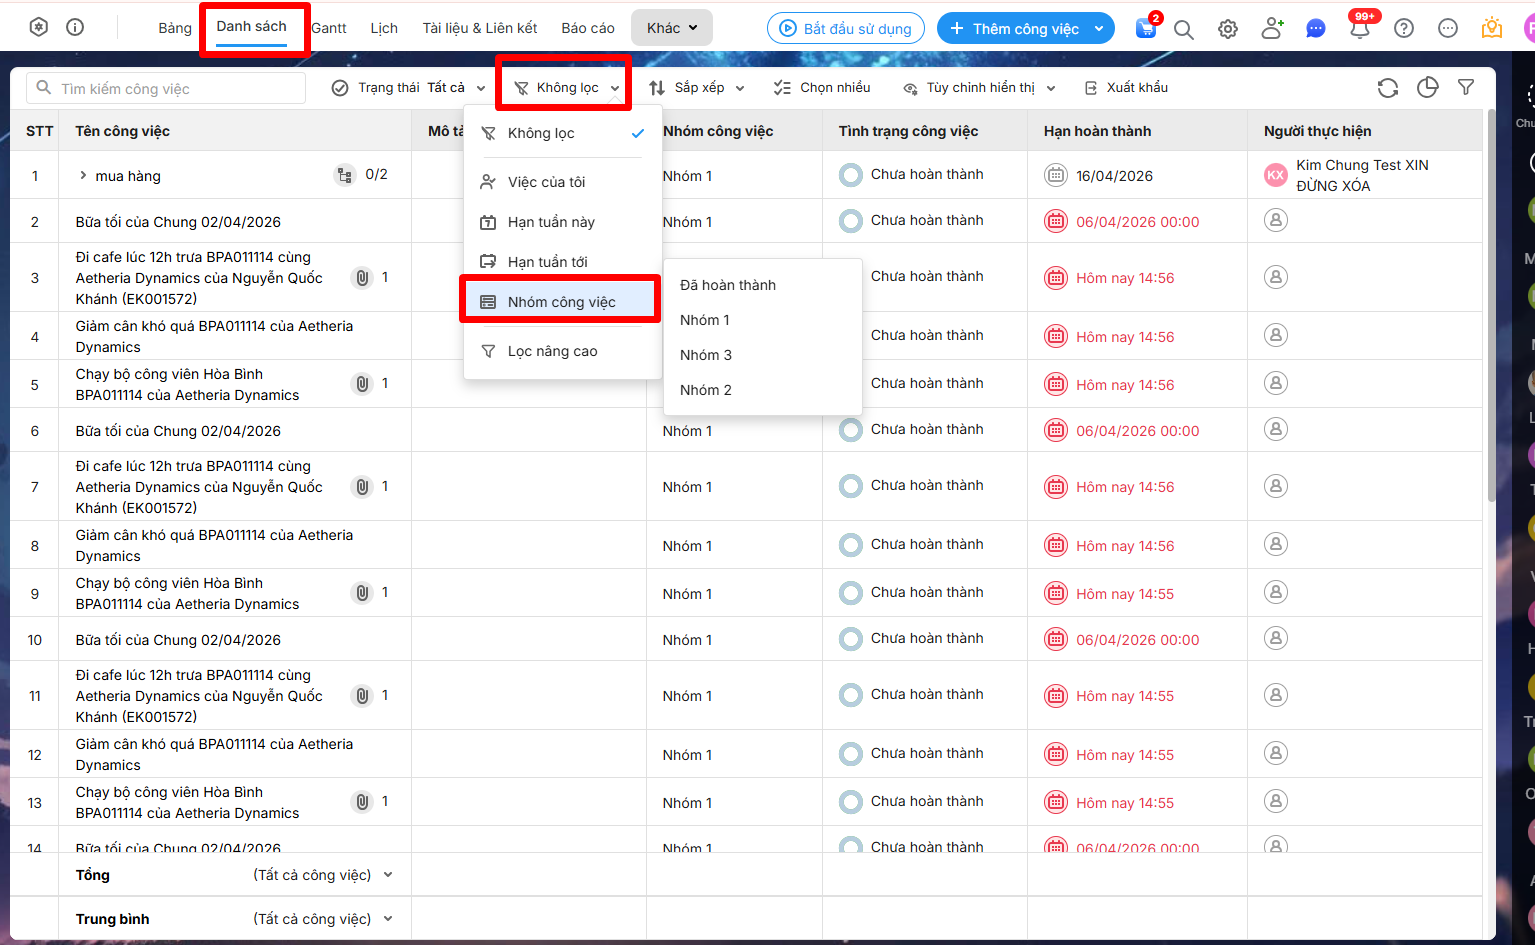Focus the Tìm kiếm công việc search field
Viewport: 1535px width, 945px height.
166,88
